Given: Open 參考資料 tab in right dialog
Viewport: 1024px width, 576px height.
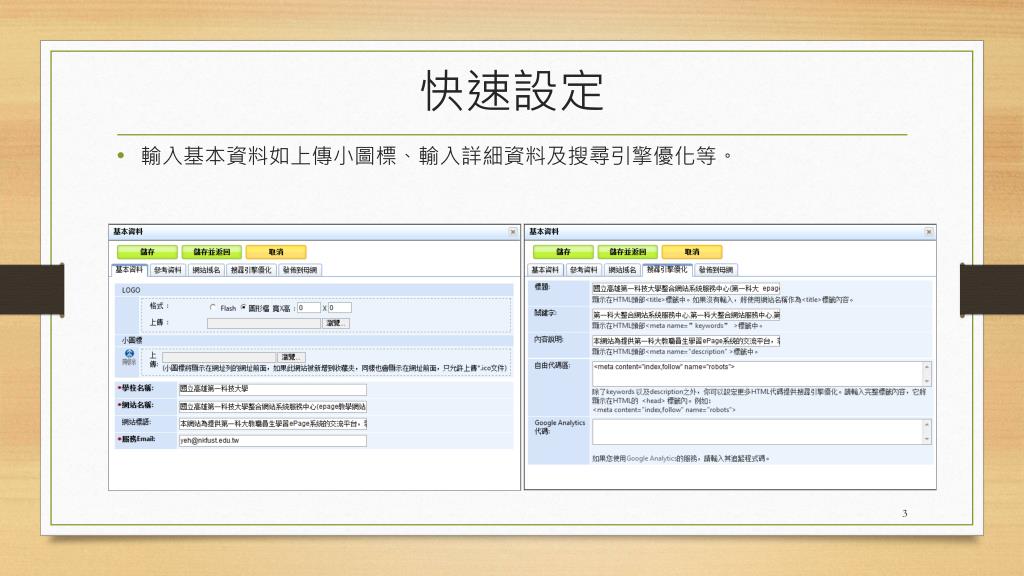Looking at the screenshot, I should (x=583, y=270).
